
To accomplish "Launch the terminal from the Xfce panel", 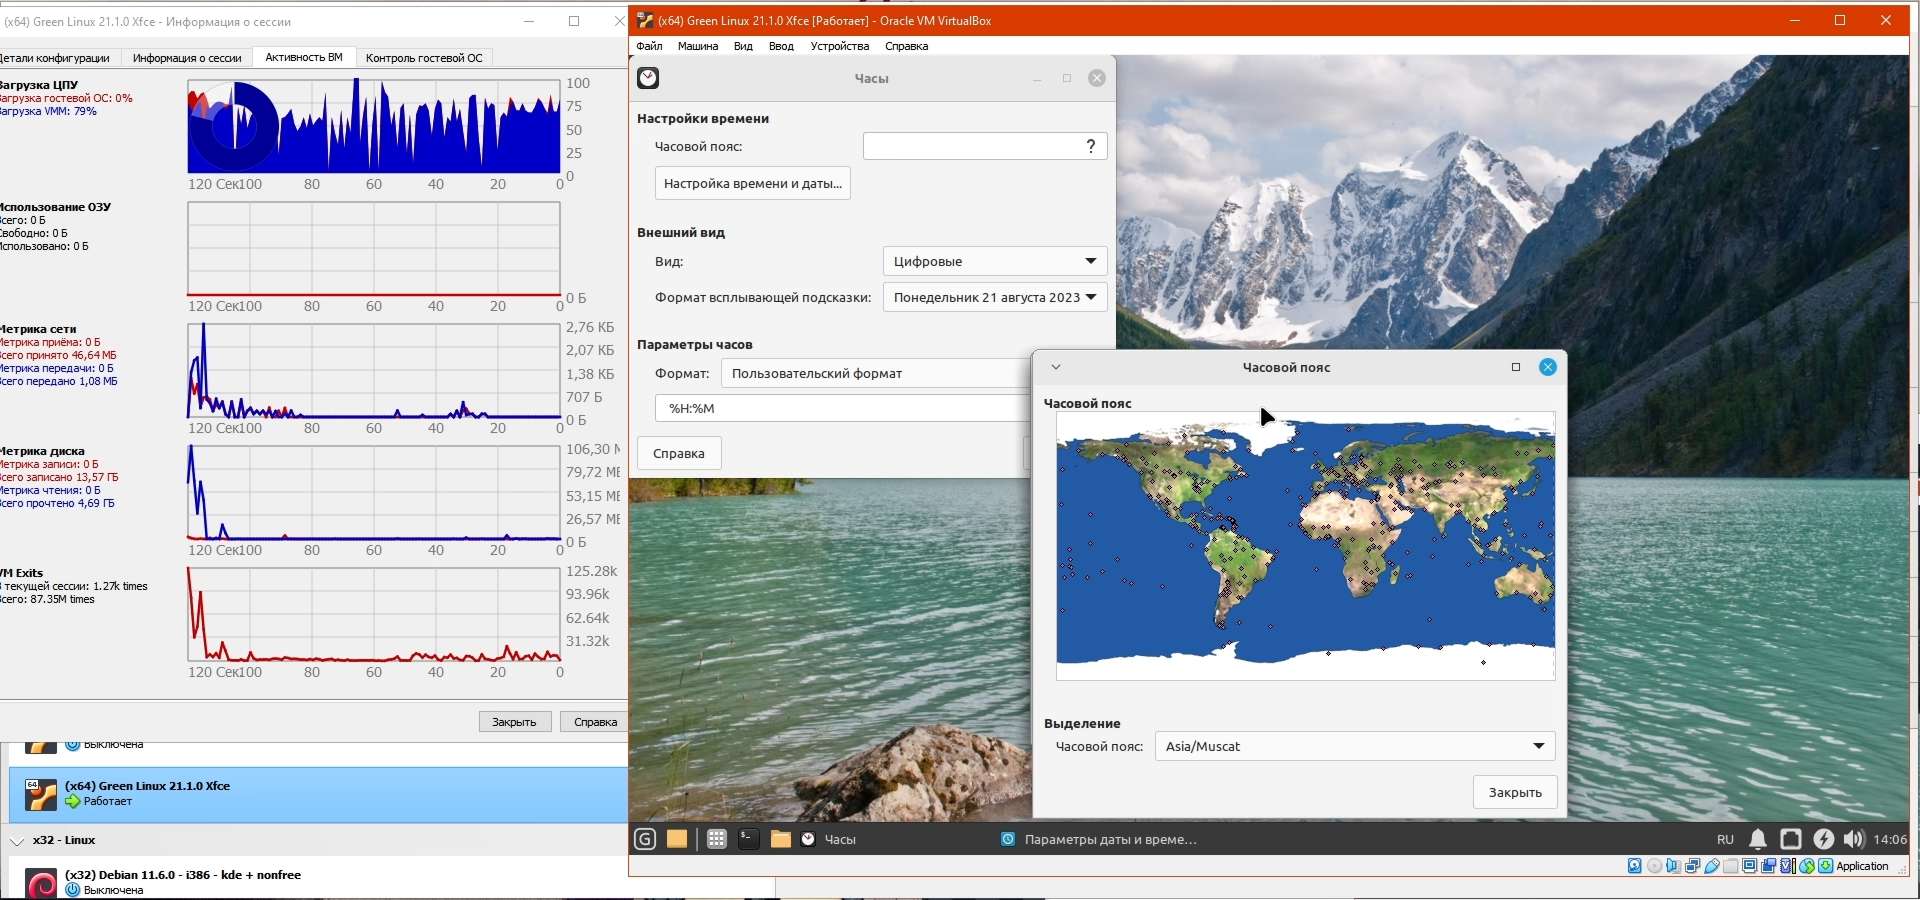I will (748, 839).
